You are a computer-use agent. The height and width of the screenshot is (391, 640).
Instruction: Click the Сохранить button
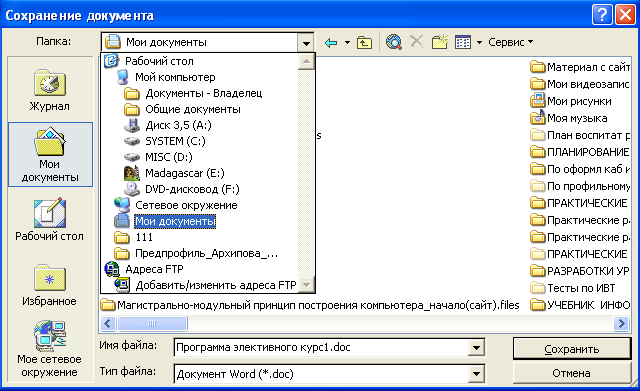point(571,349)
